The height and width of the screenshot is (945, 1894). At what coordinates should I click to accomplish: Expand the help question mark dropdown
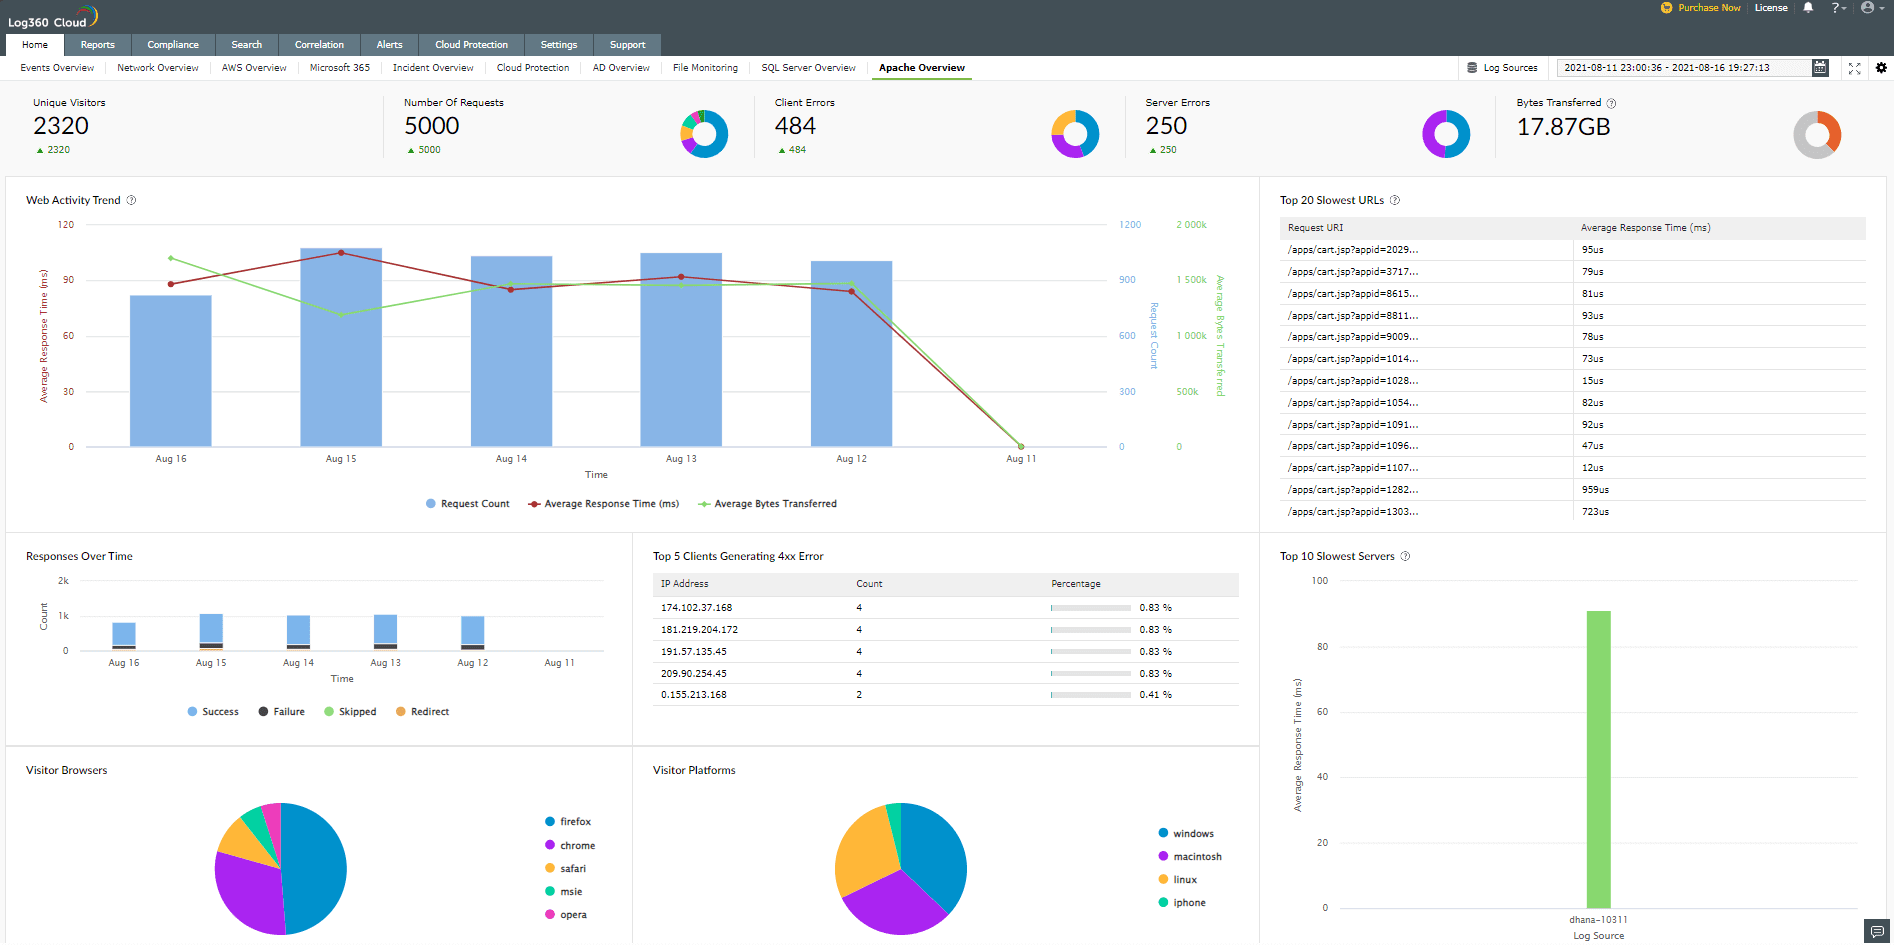click(x=1838, y=8)
